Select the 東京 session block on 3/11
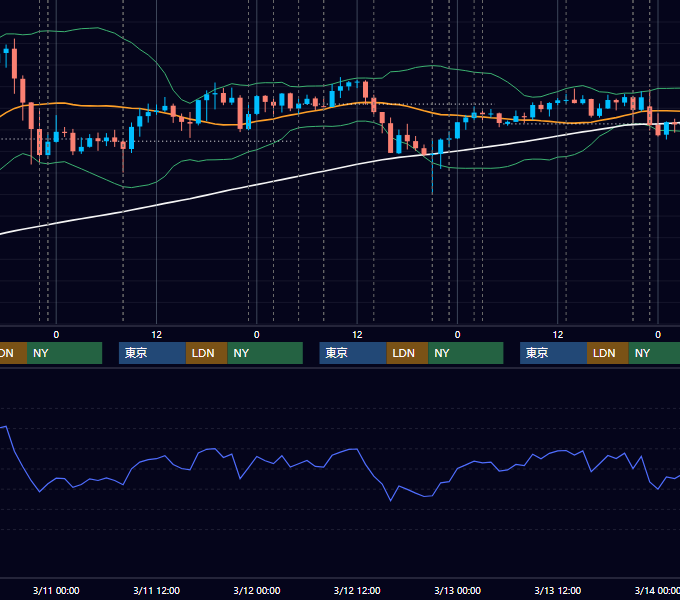Screen dimensions: 680x600 pos(152,353)
